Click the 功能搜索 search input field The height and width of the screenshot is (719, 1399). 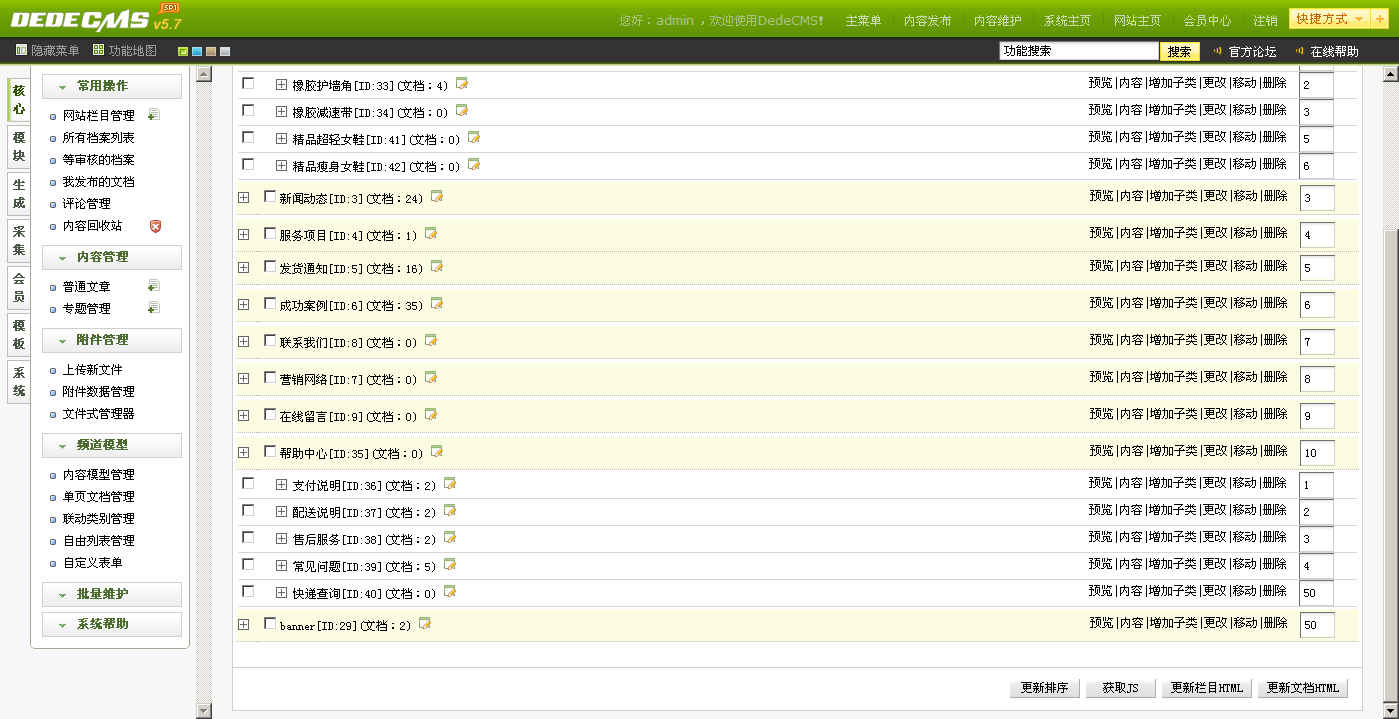[1078, 51]
